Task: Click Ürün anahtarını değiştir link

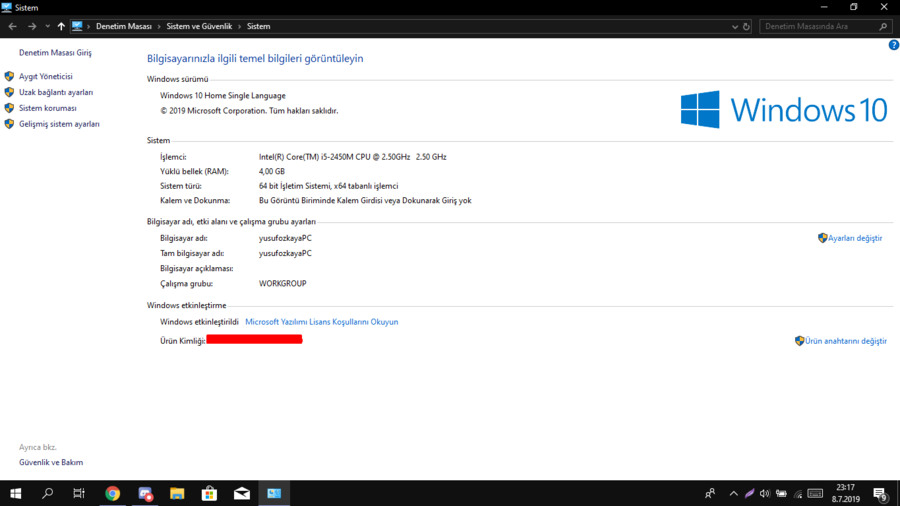Action: point(845,341)
